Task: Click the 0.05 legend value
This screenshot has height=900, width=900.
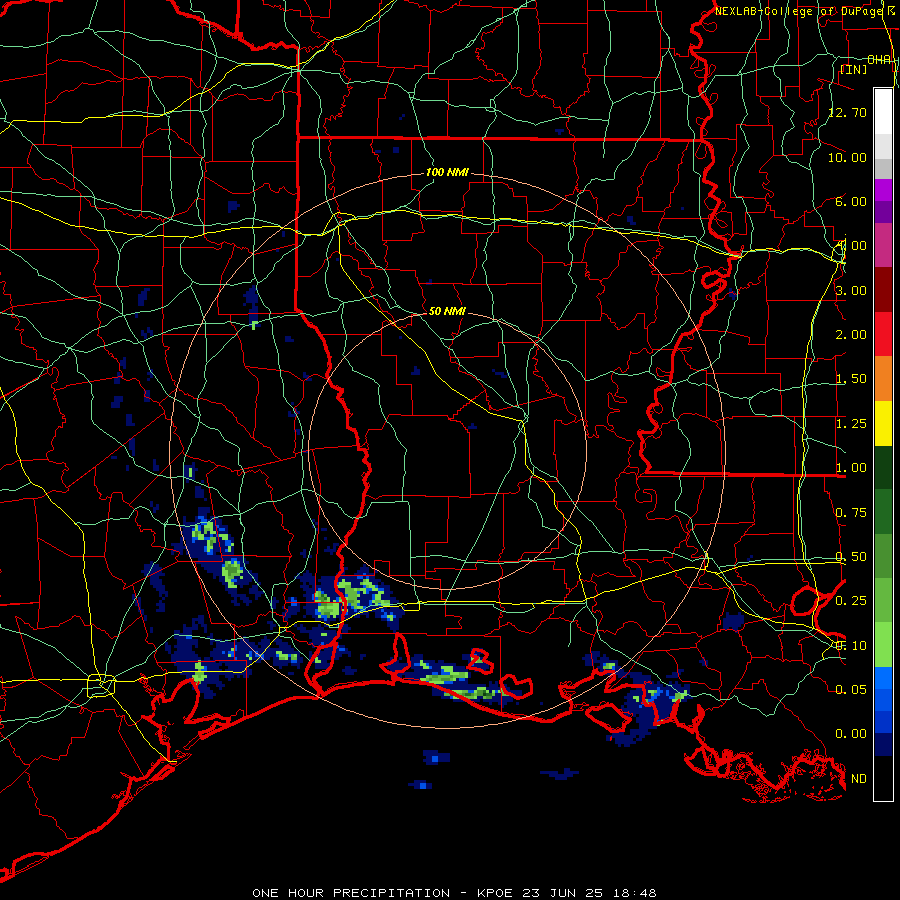Action: coord(851,689)
